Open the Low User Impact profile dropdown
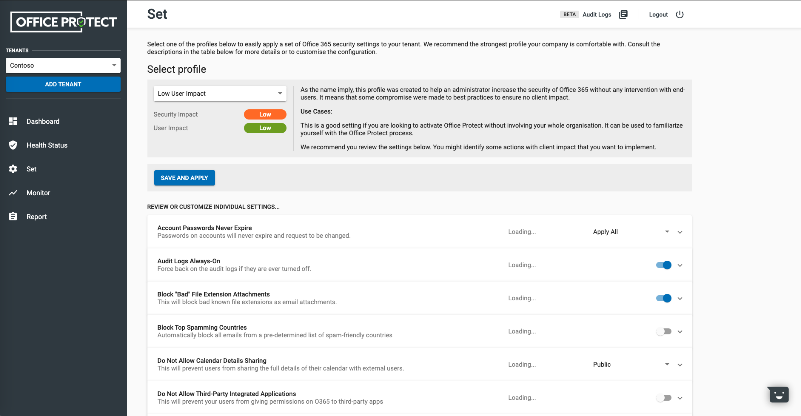Viewport: 801px width, 416px height. (x=220, y=93)
